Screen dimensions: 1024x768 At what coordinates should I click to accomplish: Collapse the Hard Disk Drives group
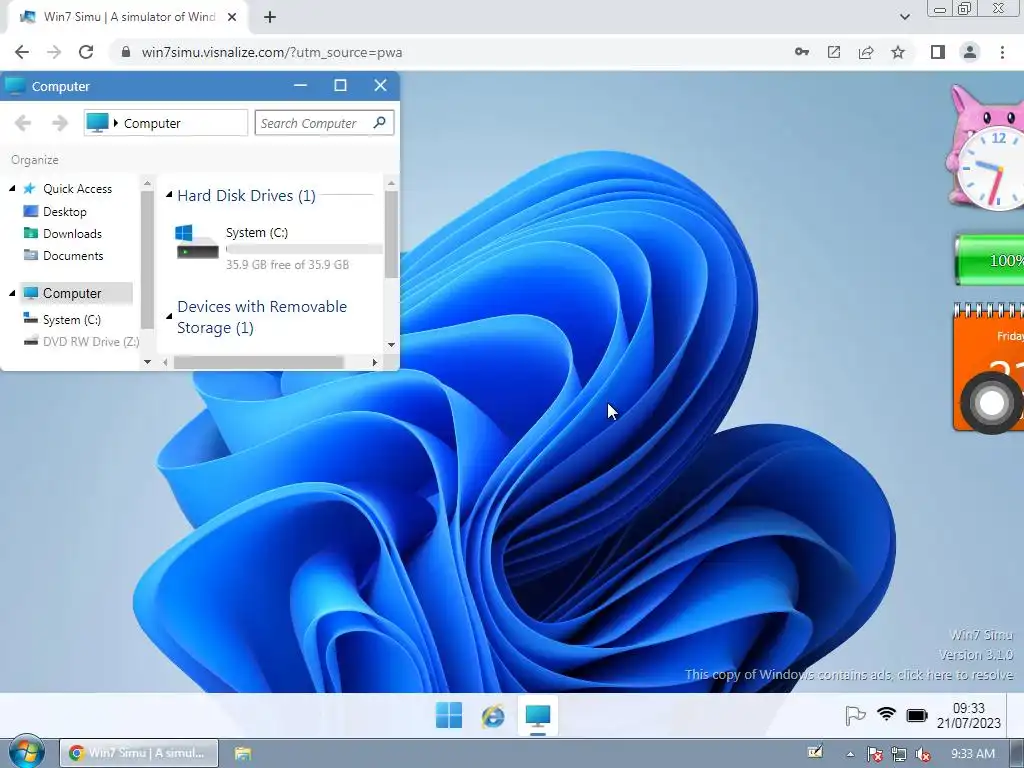click(x=169, y=195)
